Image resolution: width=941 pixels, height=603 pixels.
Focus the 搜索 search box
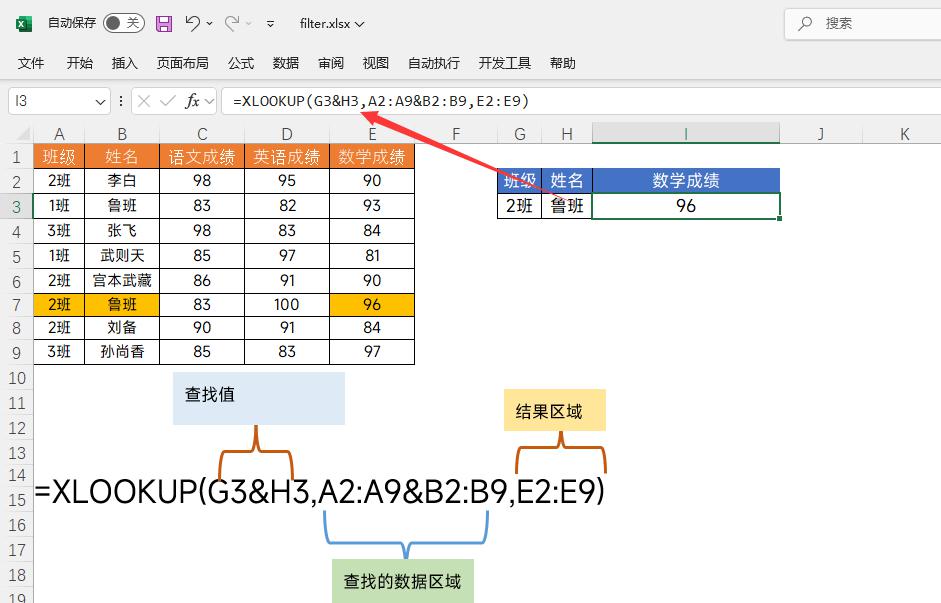click(863, 23)
